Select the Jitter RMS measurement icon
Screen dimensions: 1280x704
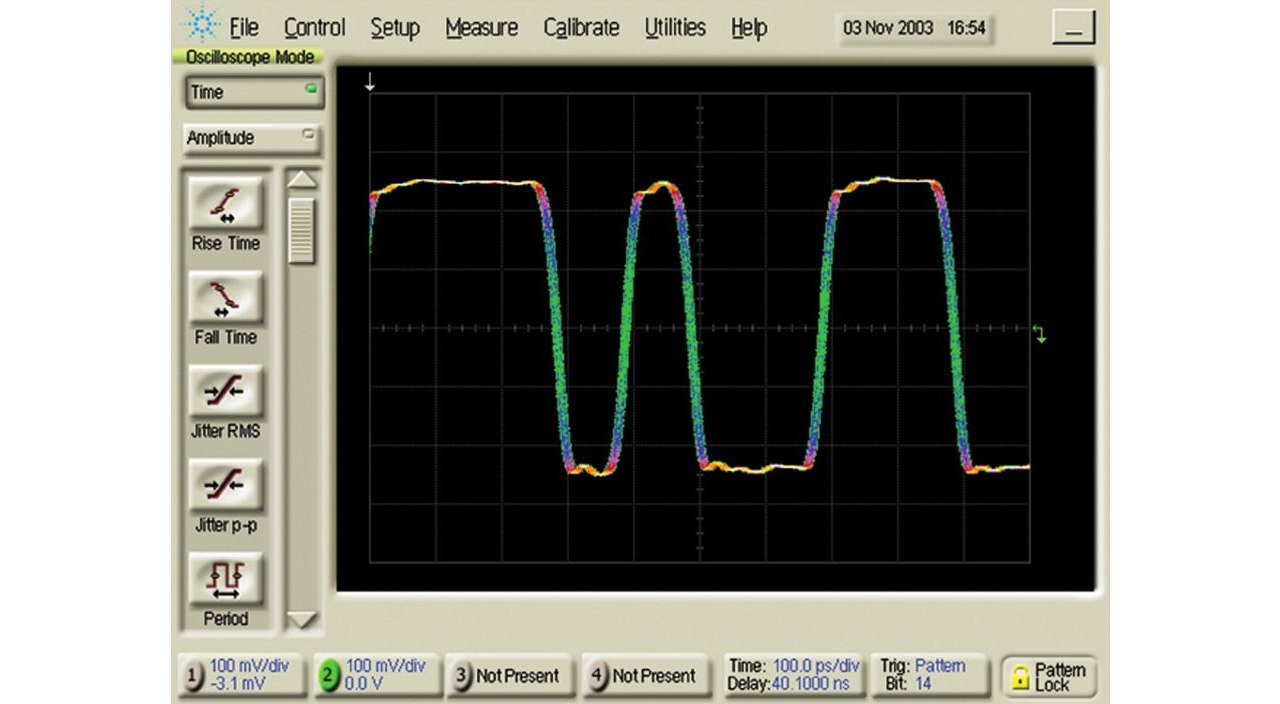[x=226, y=392]
